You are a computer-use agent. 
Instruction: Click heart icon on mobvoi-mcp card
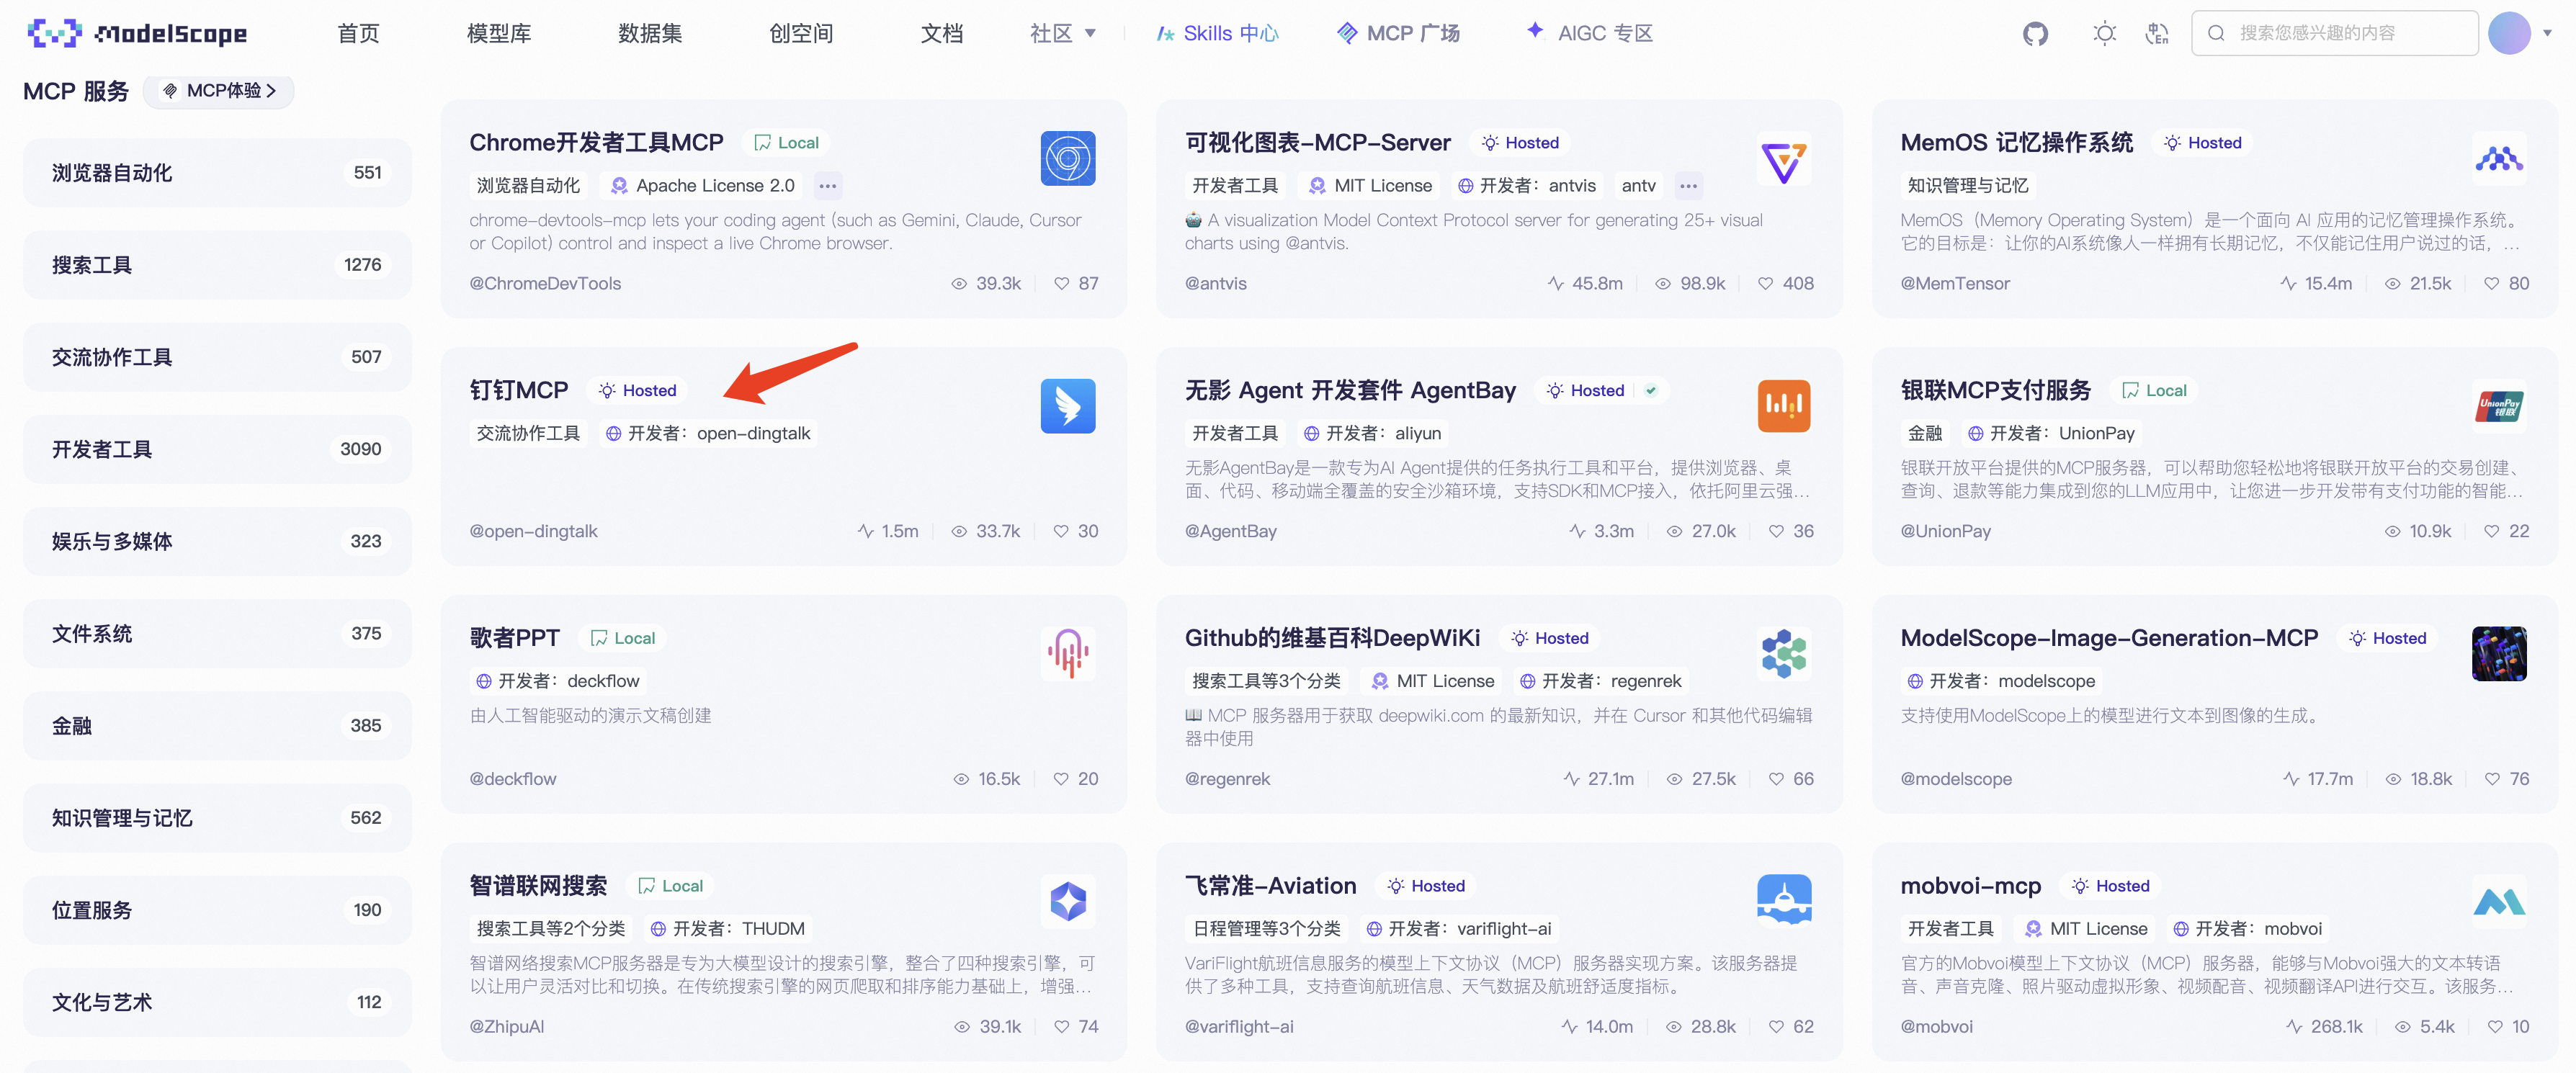[x=2495, y=1027]
